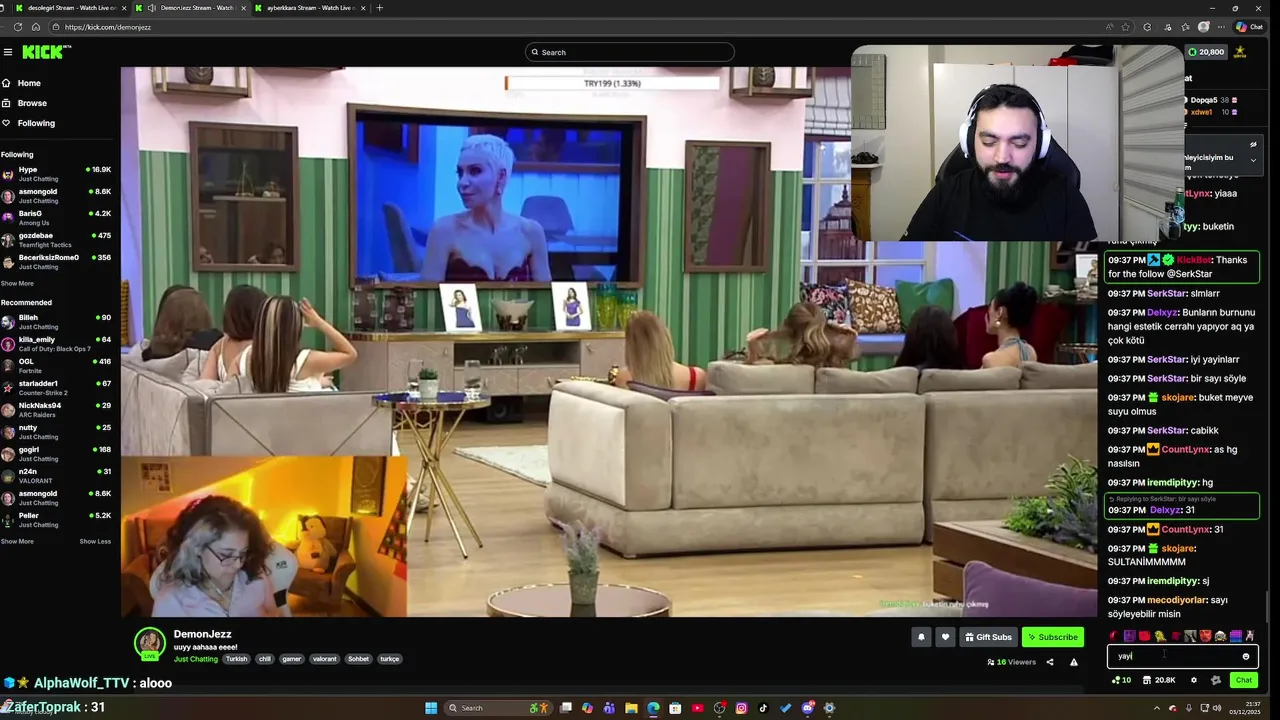Open the emoji picker in chat input
The image size is (1280, 720).
coord(1246,656)
